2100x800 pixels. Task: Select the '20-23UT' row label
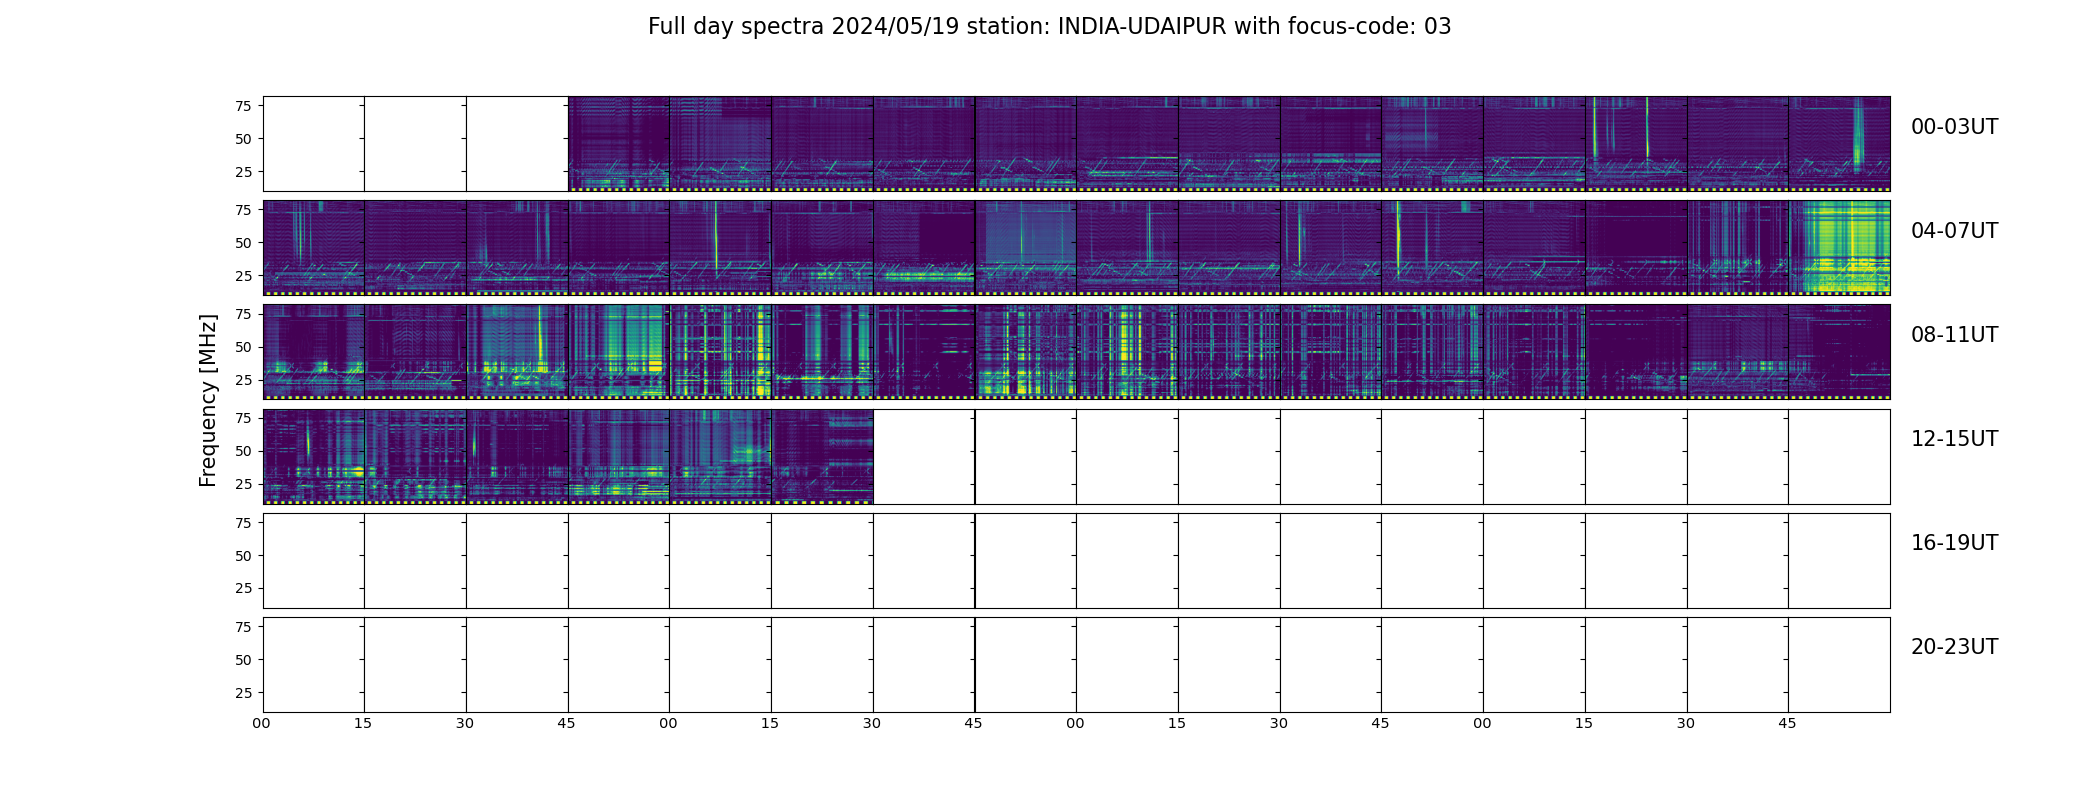pyautogui.click(x=1954, y=647)
